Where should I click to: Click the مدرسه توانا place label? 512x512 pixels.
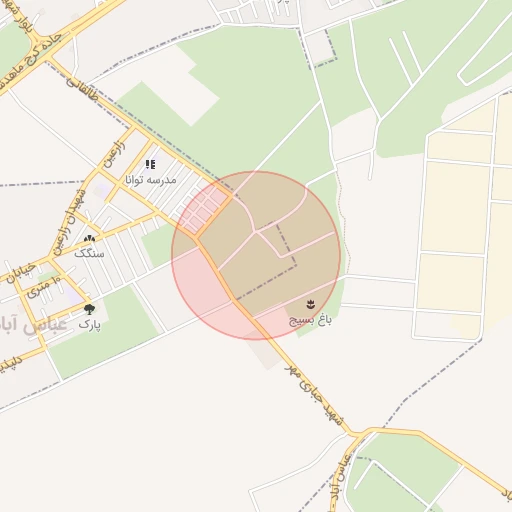(151, 180)
